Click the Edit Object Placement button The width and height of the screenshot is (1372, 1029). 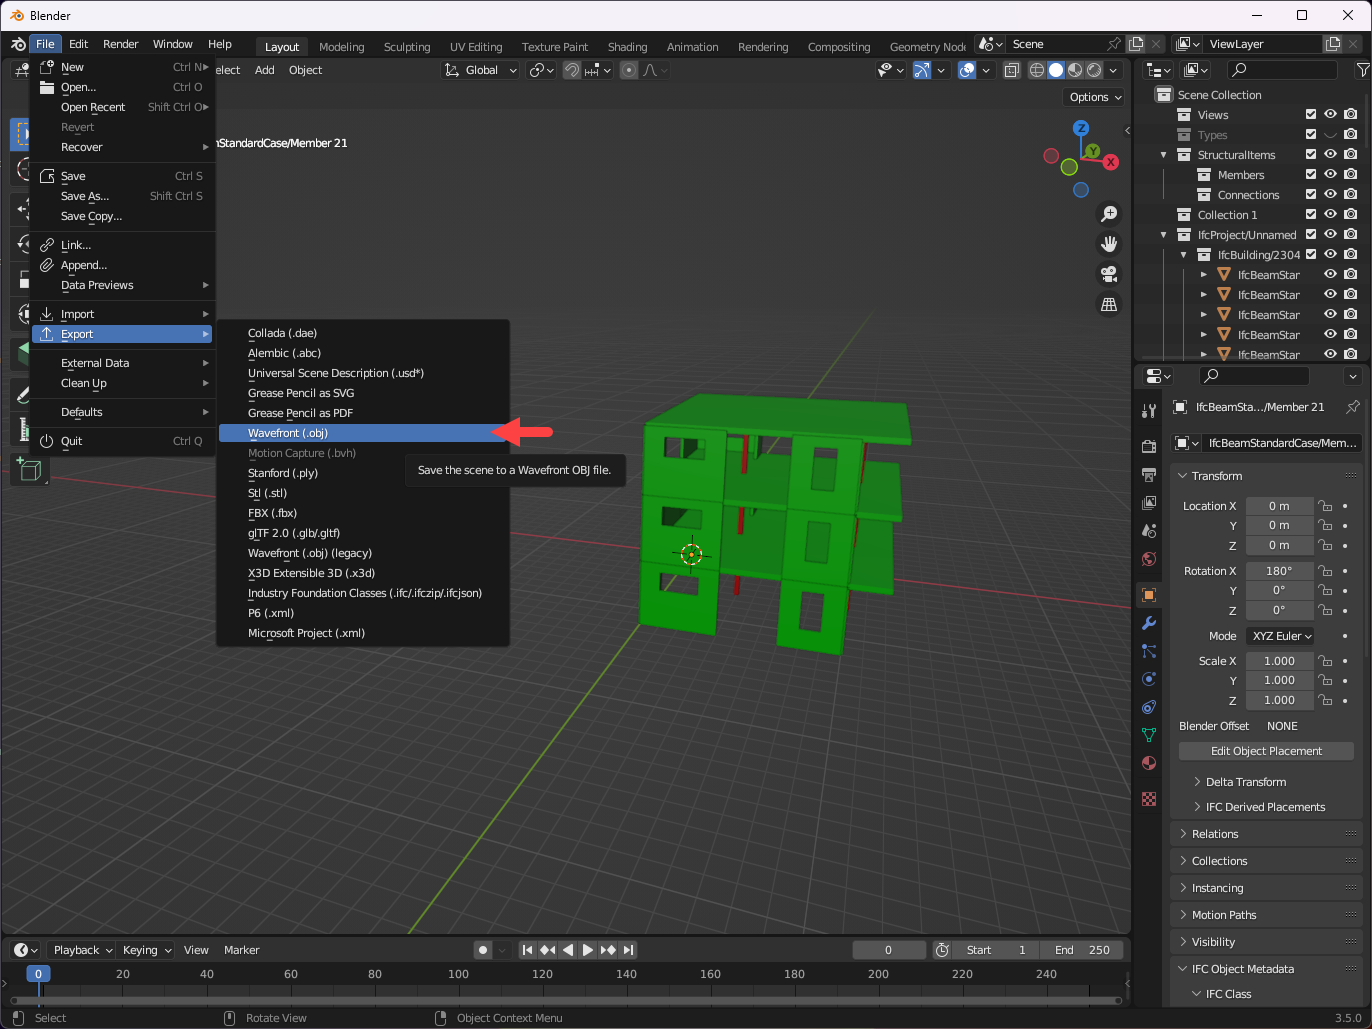click(1266, 751)
